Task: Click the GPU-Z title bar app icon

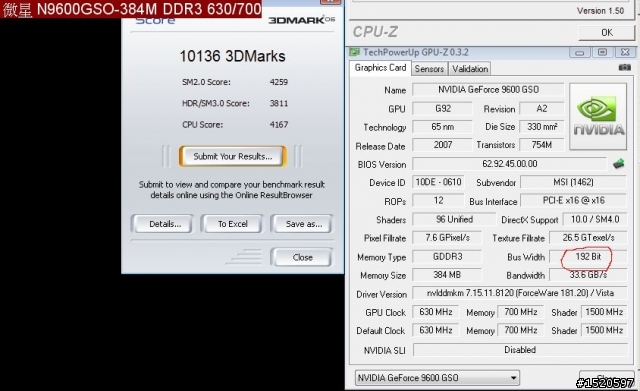Action: click(x=354, y=52)
